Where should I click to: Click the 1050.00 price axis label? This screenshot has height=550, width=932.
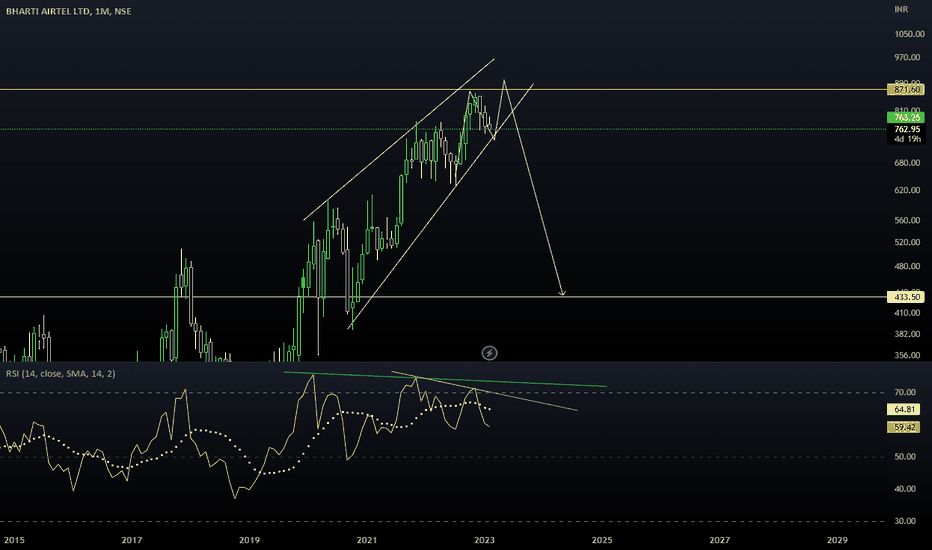tap(909, 34)
